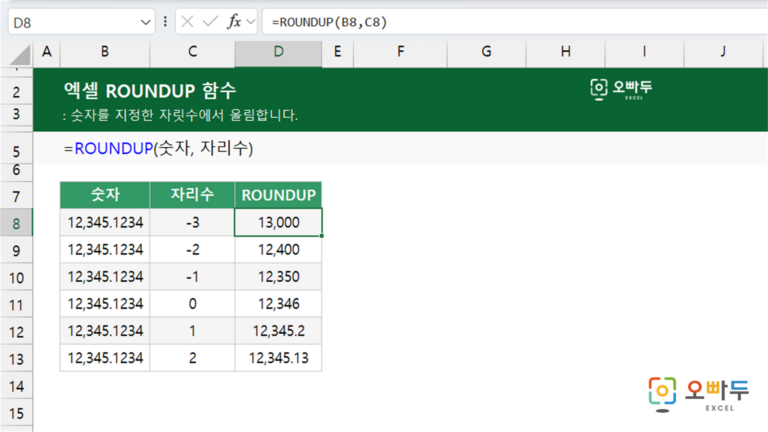
Task: Click the '자리수' table header cell
Action: click(192, 195)
